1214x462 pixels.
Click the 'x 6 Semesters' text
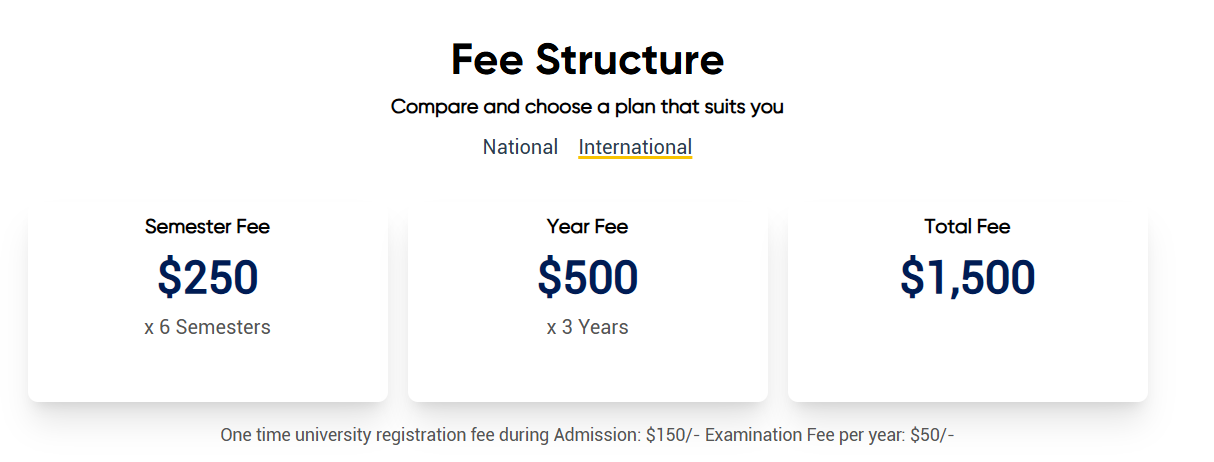pos(207,327)
